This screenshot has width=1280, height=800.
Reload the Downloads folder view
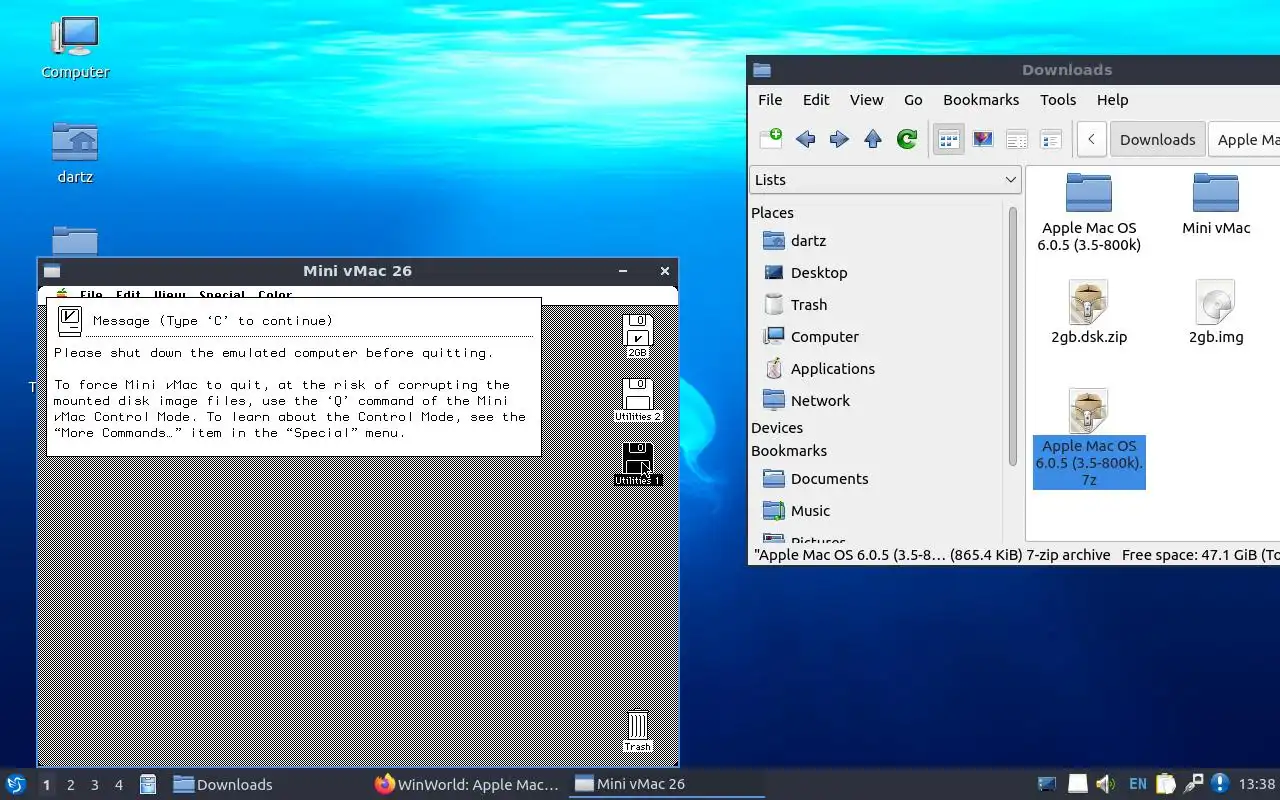coord(907,139)
